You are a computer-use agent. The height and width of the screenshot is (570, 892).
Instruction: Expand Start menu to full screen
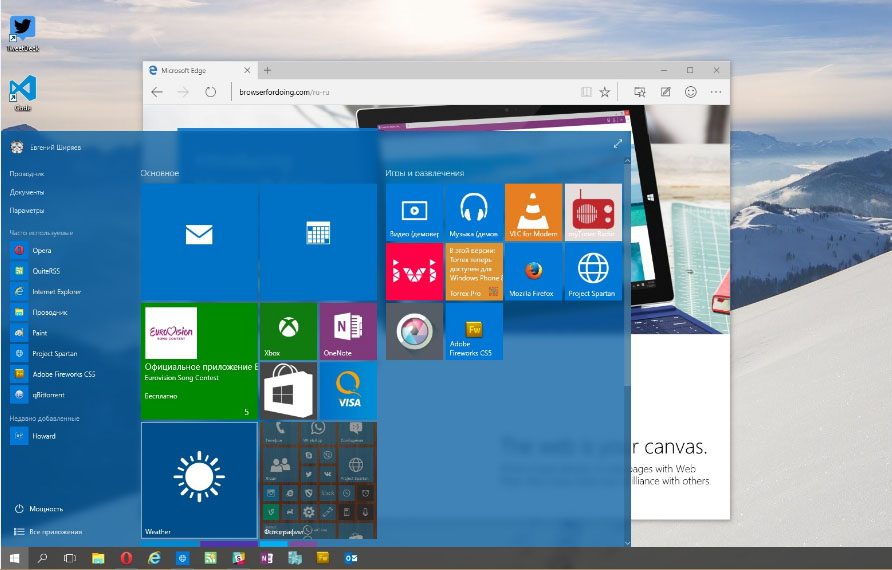pos(618,144)
